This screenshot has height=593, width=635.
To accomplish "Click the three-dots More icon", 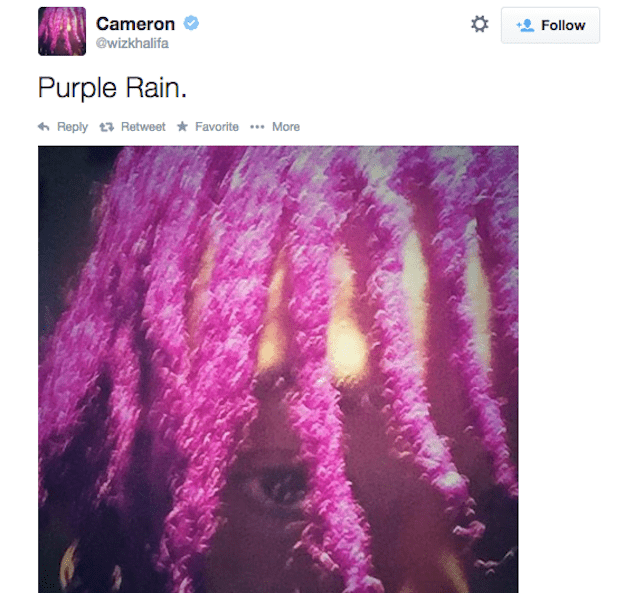I will click(x=257, y=127).
